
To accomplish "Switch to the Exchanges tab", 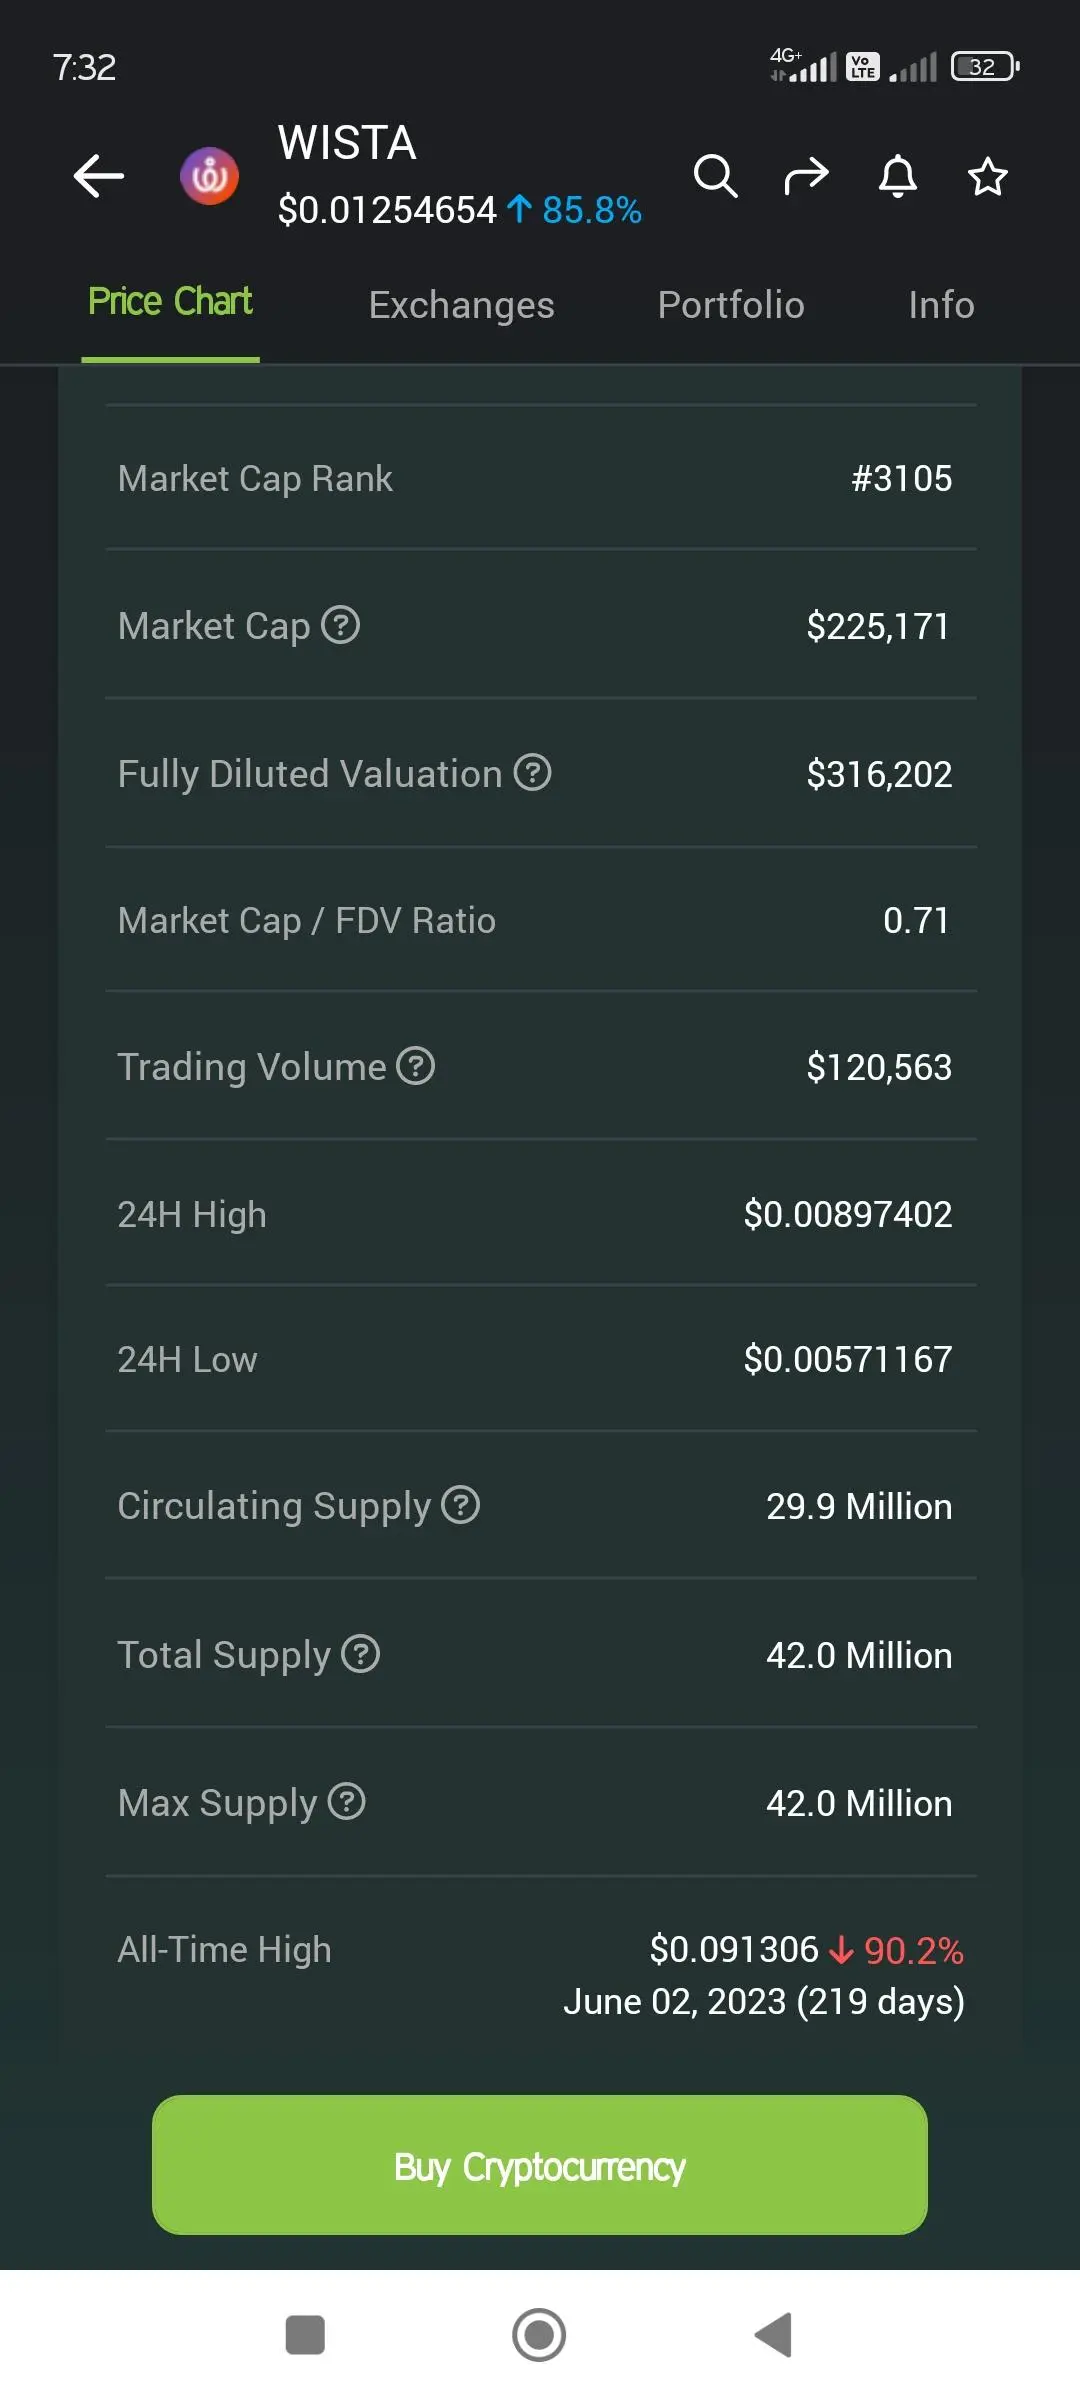I will [x=461, y=305].
